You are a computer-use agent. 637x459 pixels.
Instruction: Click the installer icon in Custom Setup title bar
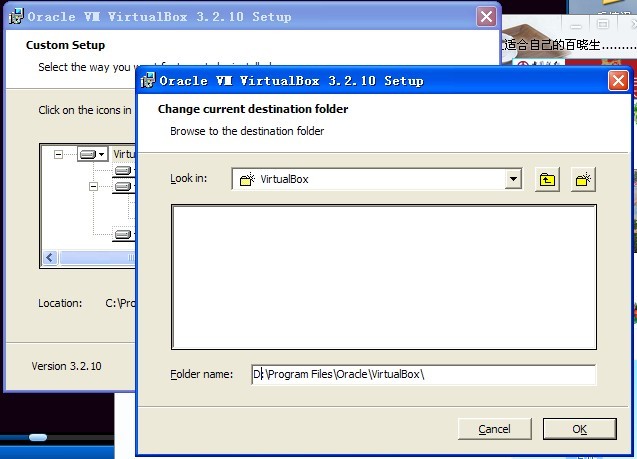click(x=16, y=17)
